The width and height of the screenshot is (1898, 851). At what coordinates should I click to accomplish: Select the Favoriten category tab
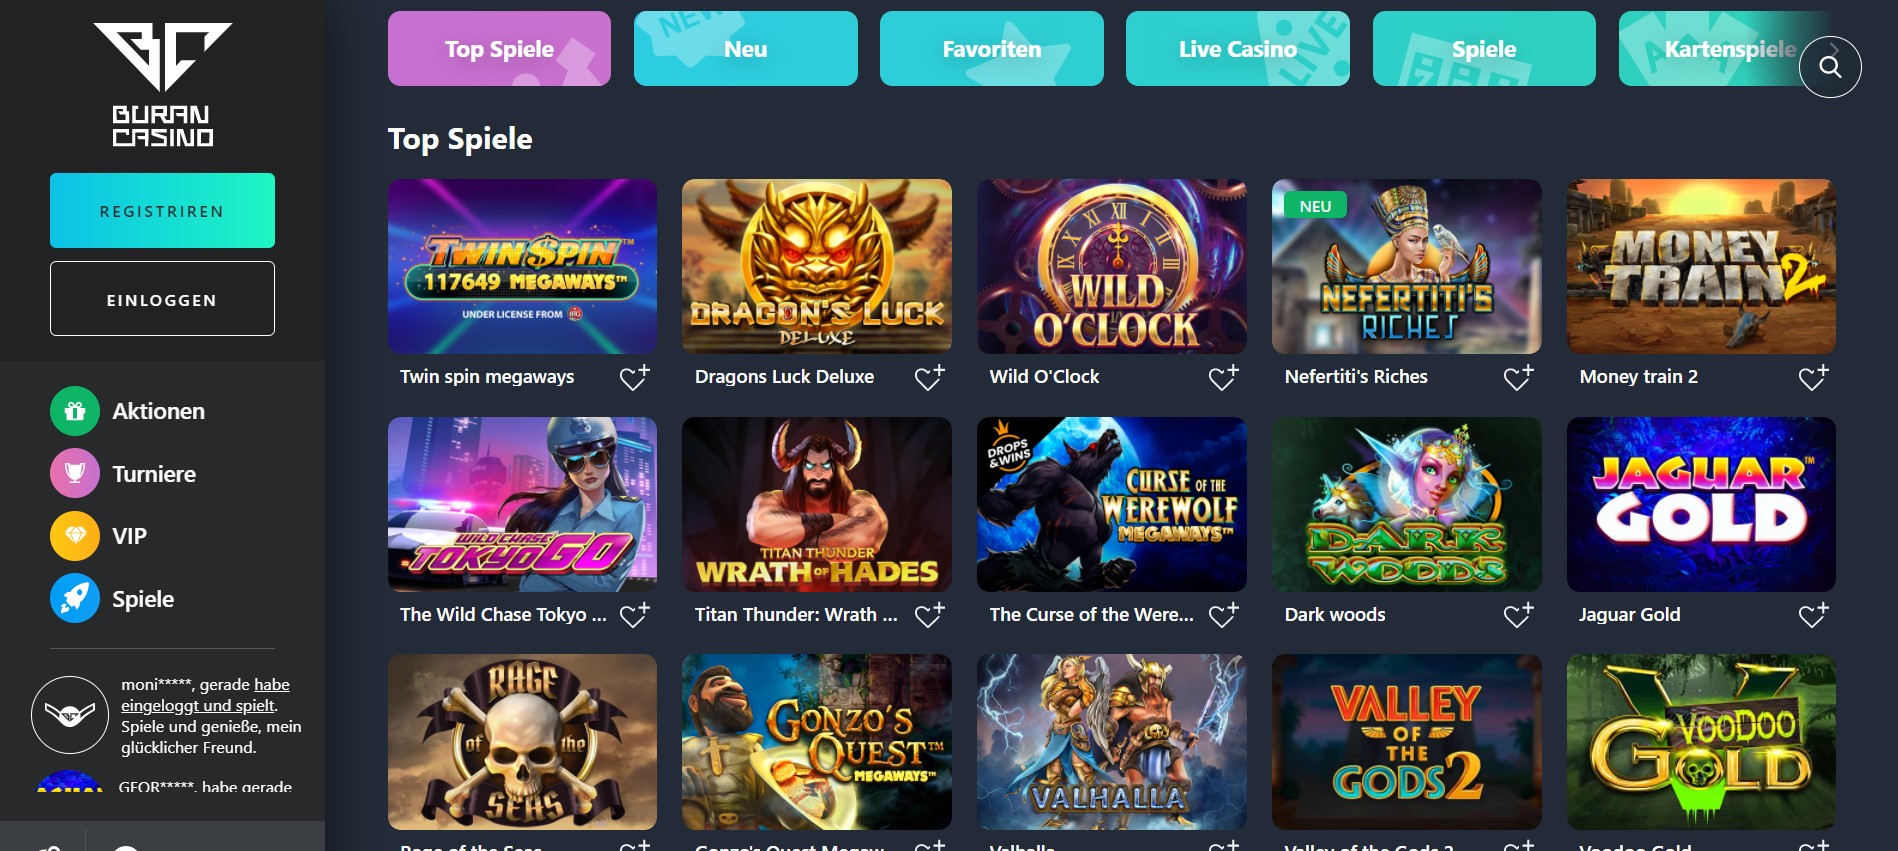[x=992, y=48]
